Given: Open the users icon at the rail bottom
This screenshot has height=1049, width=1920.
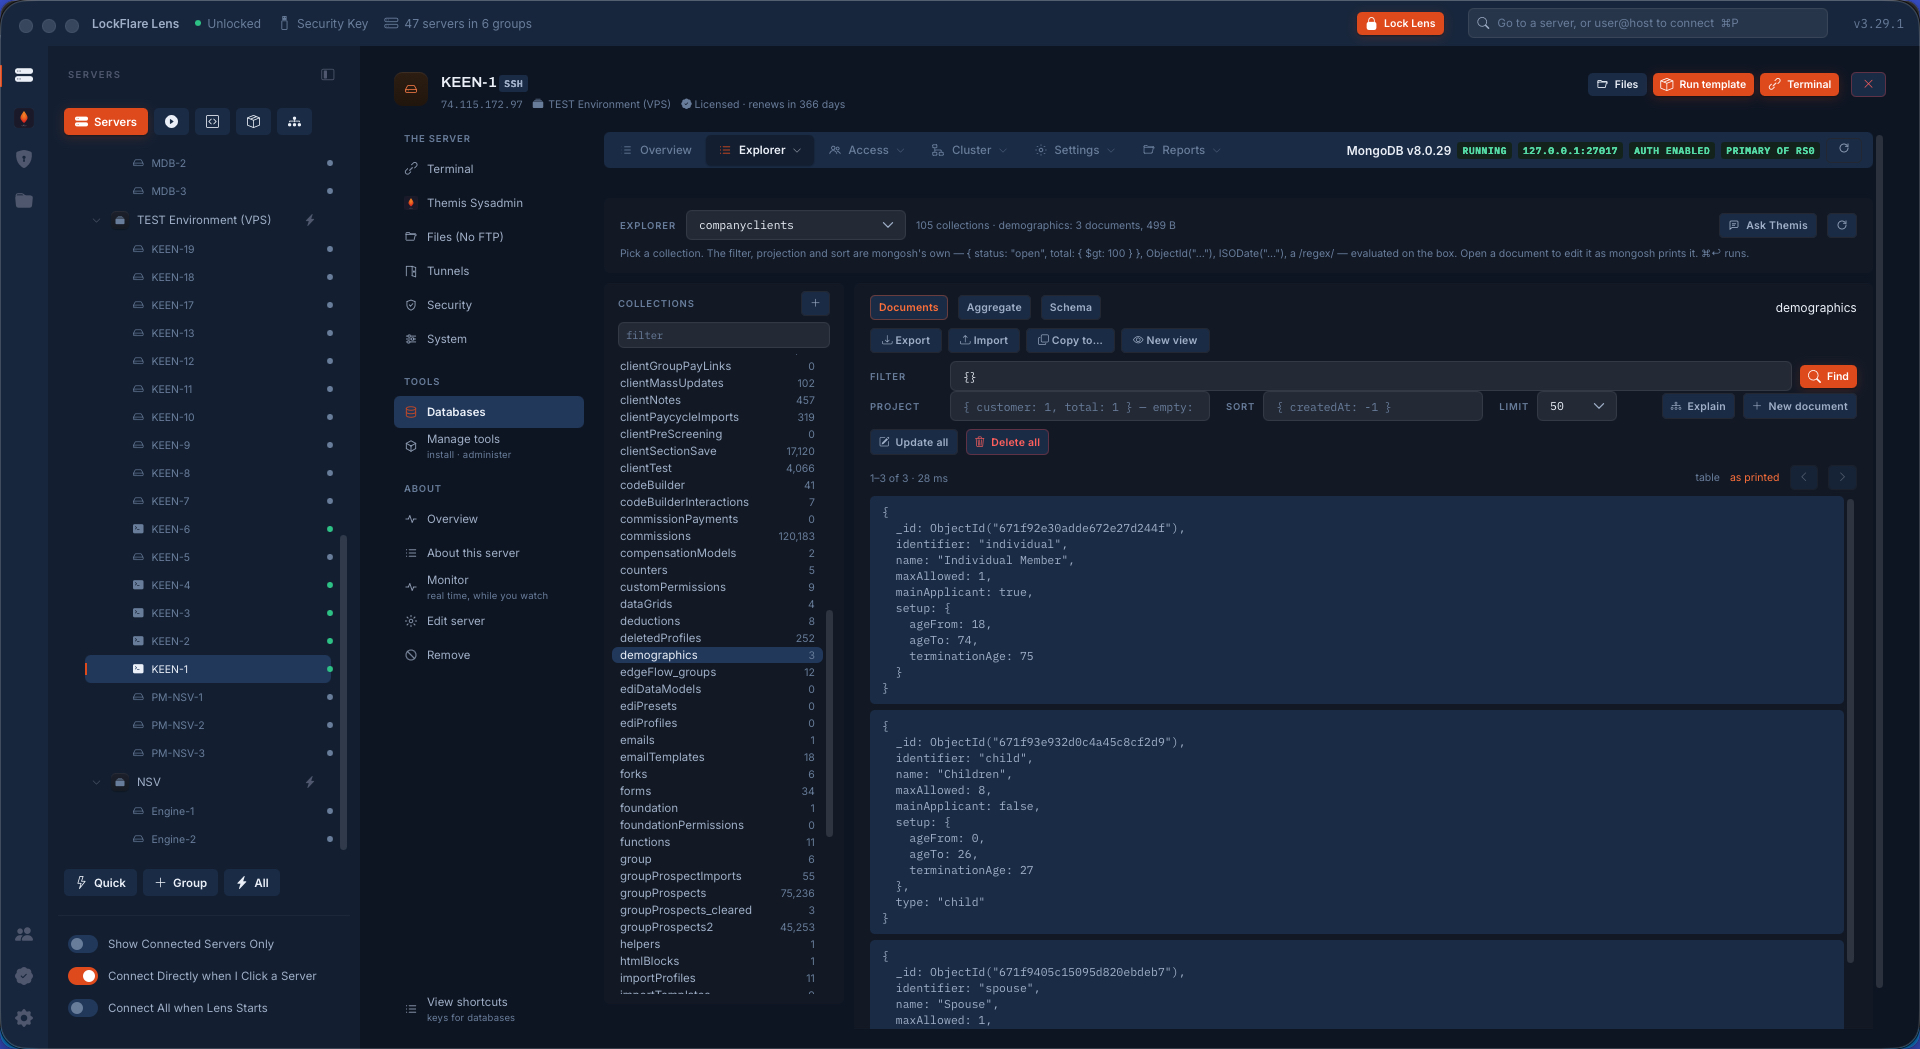Looking at the screenshot, I should 24,934.
